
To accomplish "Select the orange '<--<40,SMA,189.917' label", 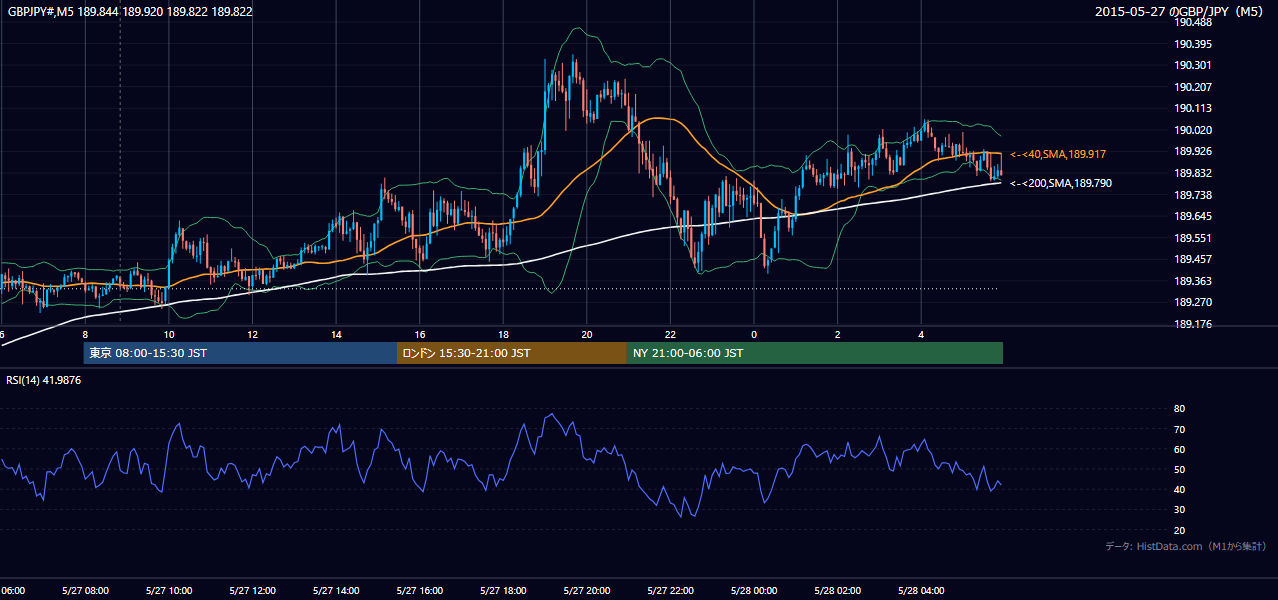I will pos(1060,154).
